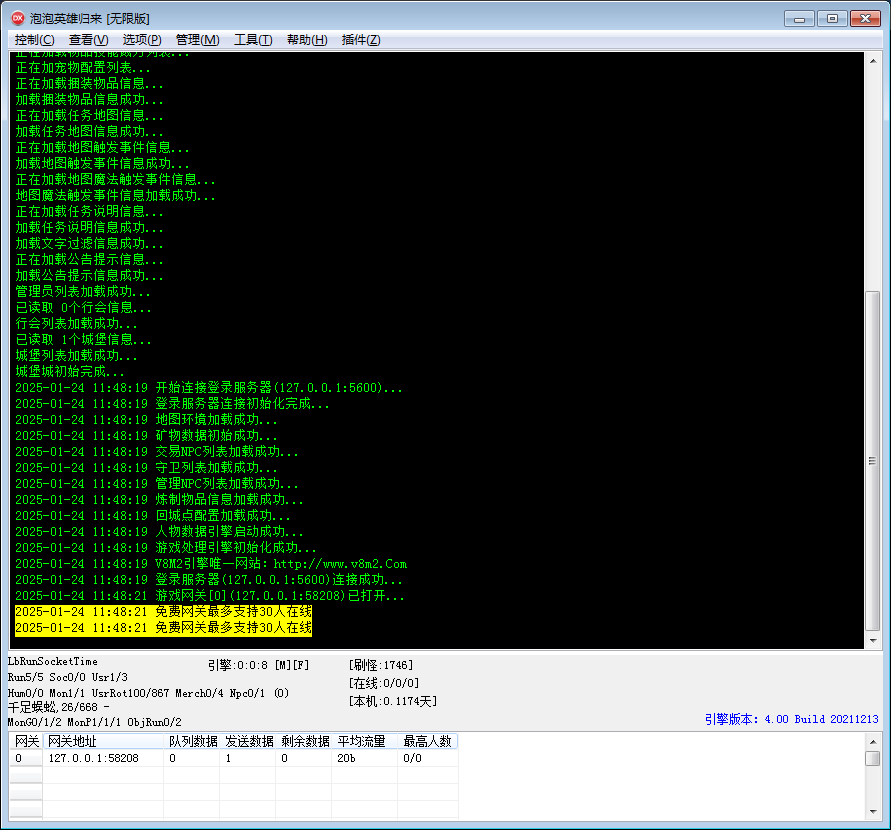The image size is (891, 830).
Task: Click the 最高人数 column header
Action: (x=428, y=741)
